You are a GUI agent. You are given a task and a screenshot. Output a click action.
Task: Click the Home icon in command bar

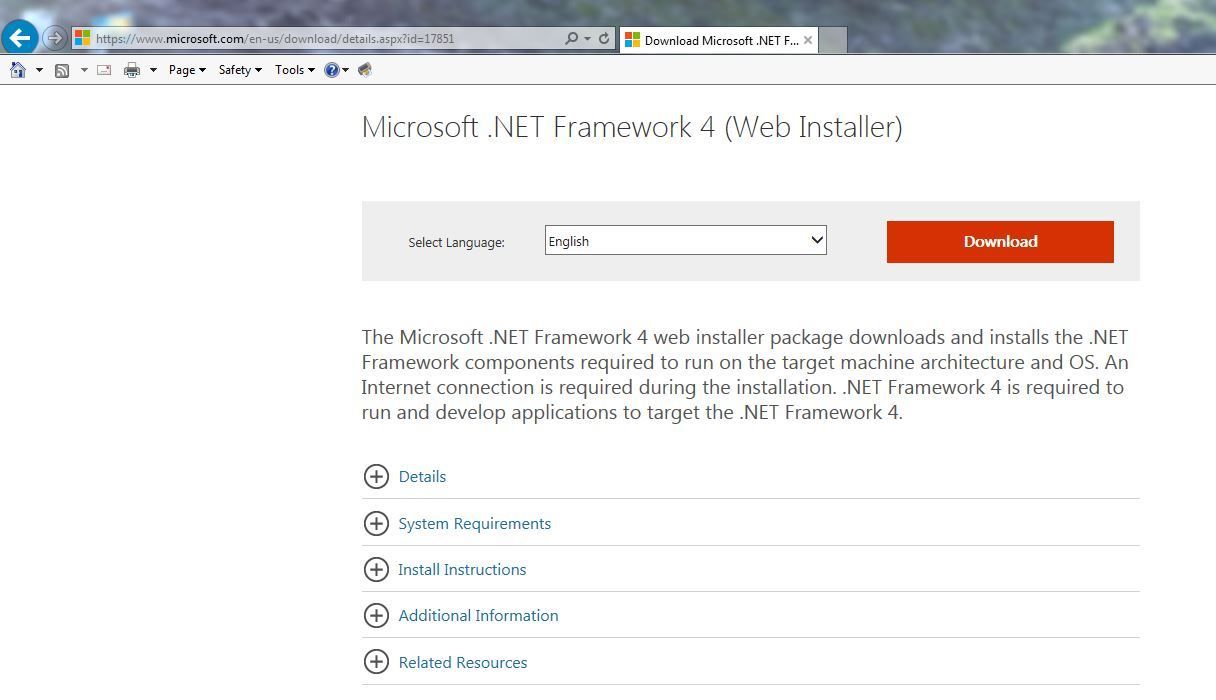(x=18, y=70)
